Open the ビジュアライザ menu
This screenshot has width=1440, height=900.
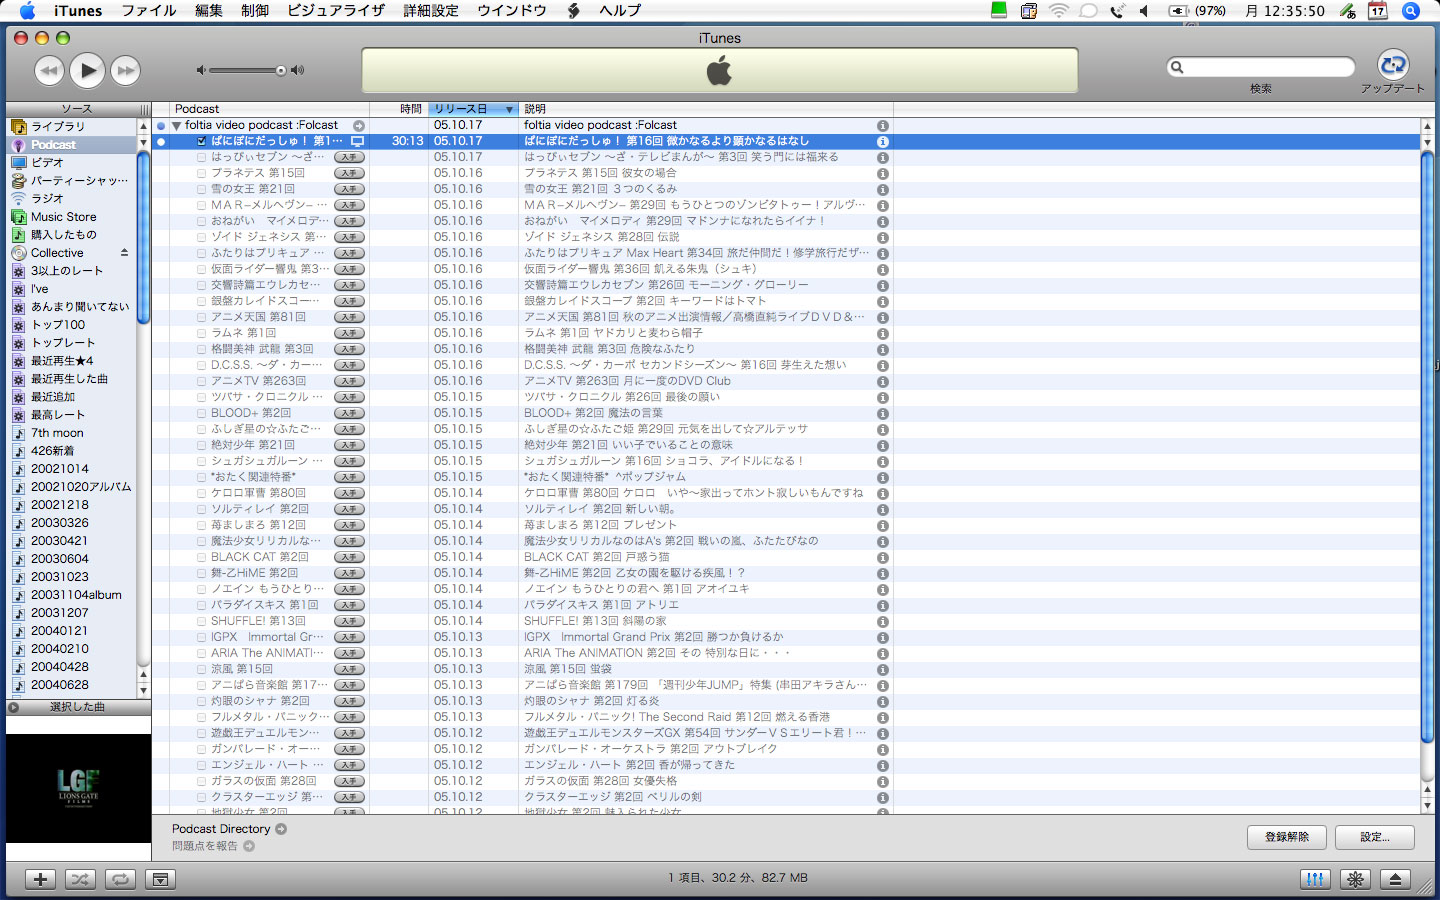pos(336,11)
